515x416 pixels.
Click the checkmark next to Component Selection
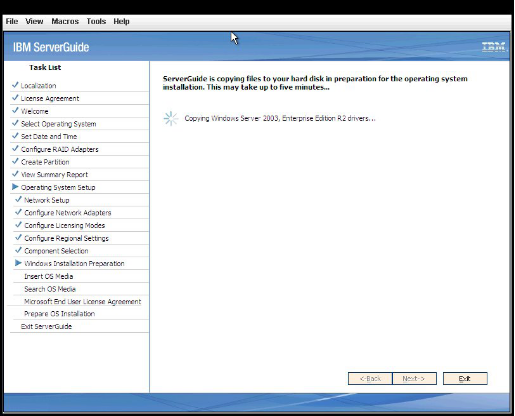[18, 250]
